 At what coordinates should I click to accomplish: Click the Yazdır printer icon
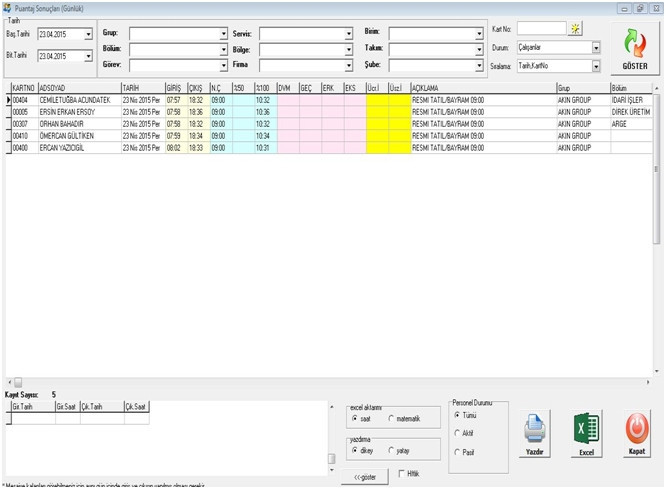(x=535, y=429)
